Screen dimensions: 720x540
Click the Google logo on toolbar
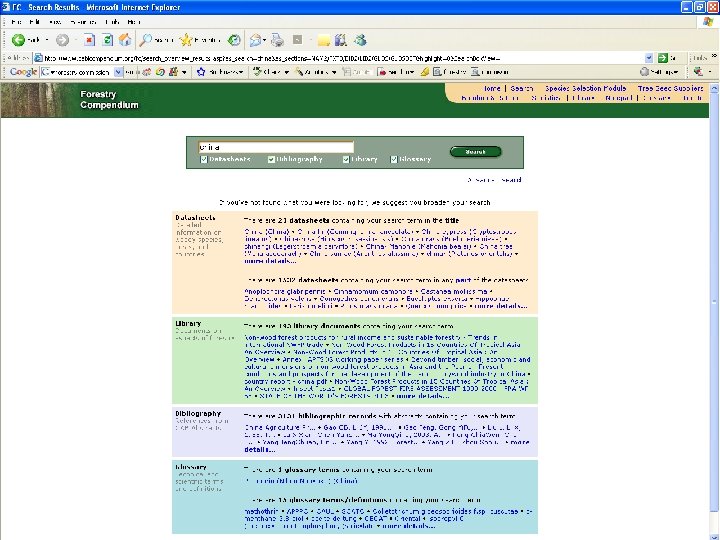tap(23, 72)
